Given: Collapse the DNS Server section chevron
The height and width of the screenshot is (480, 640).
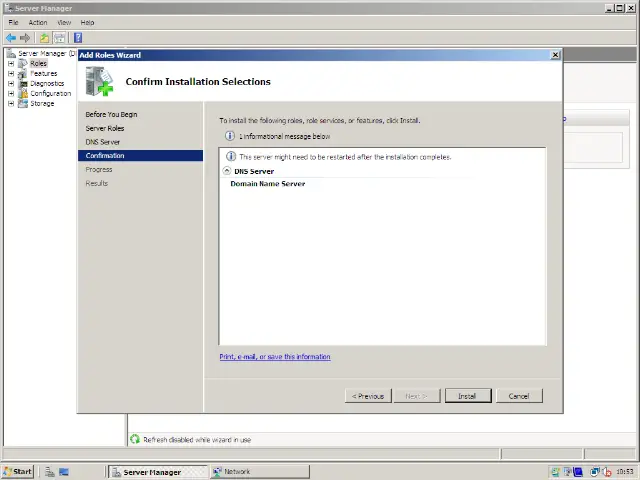Looking at the screenshot, I should coord(227,171).
